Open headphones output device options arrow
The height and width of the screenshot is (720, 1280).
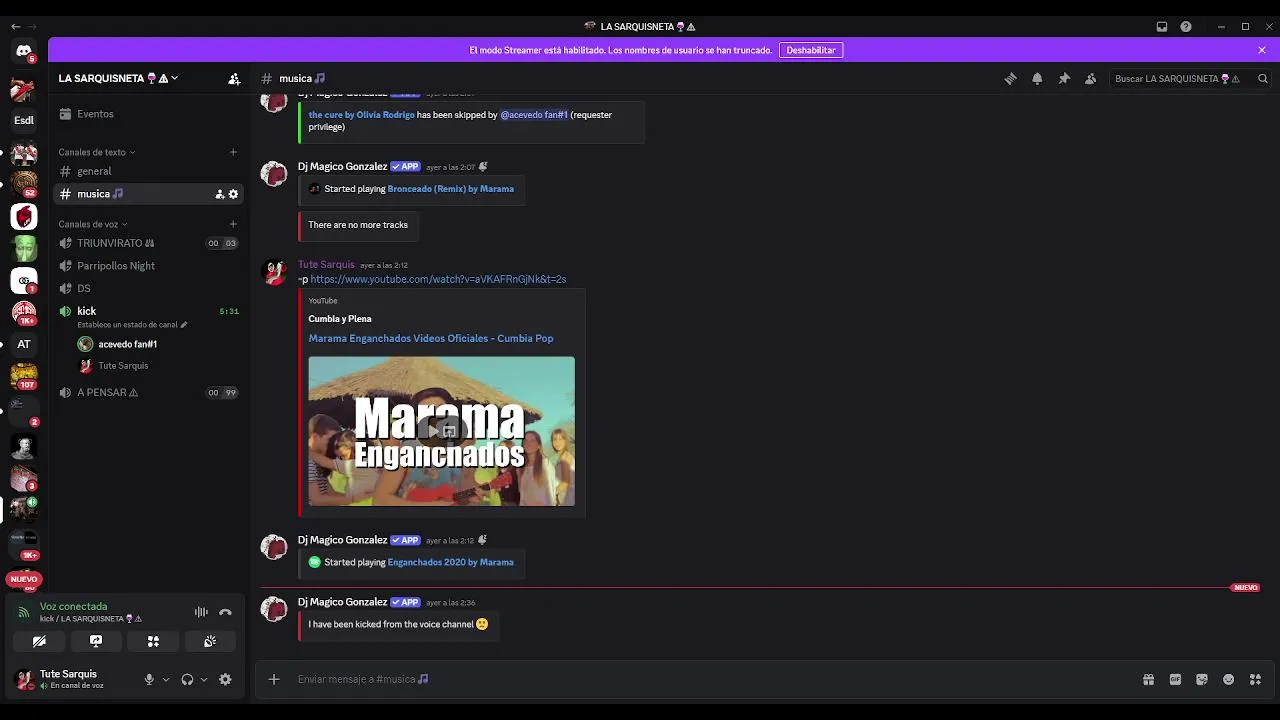click(204, 680)
